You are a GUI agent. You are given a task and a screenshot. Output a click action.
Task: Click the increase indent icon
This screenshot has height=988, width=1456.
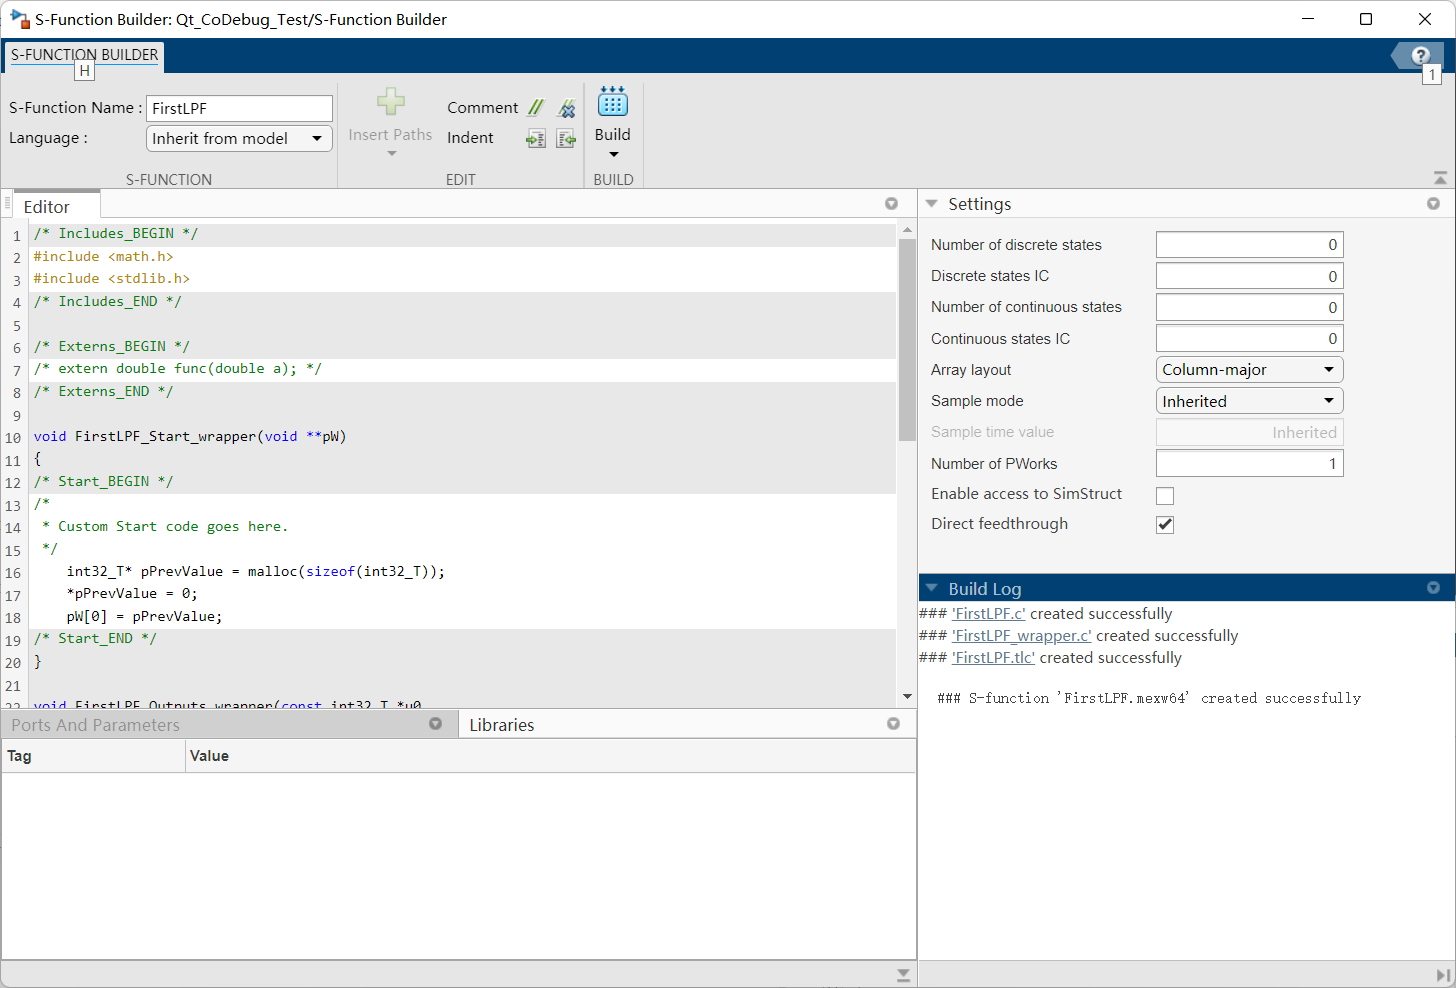tap(536, 139)
